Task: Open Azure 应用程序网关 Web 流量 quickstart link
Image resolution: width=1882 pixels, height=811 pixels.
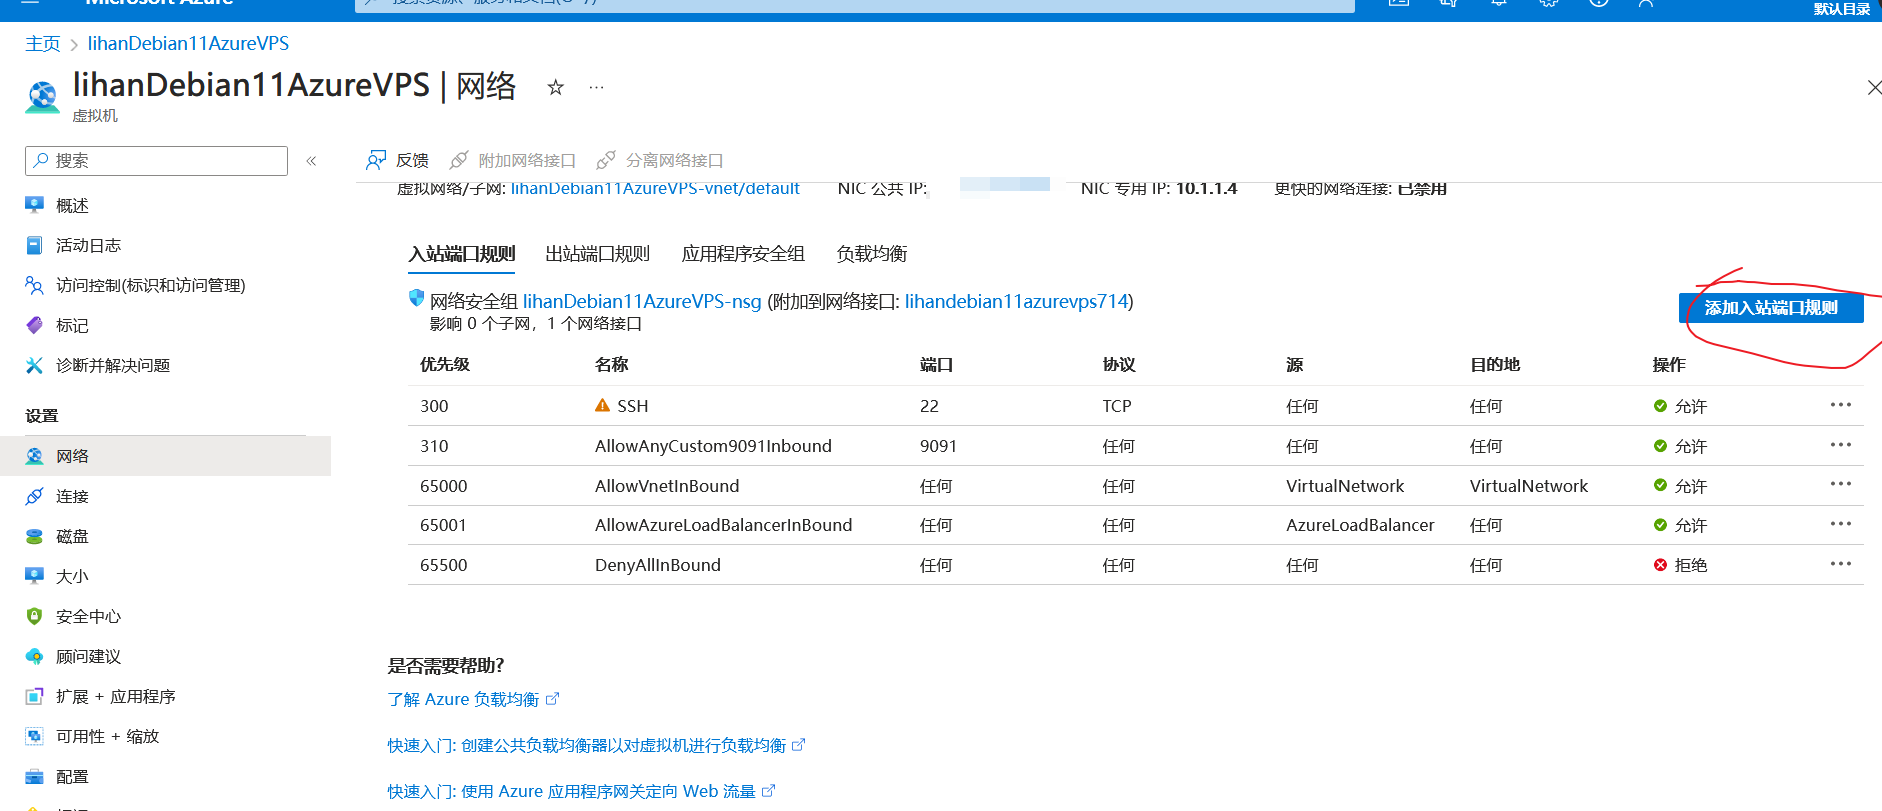Action: point(572,791)
